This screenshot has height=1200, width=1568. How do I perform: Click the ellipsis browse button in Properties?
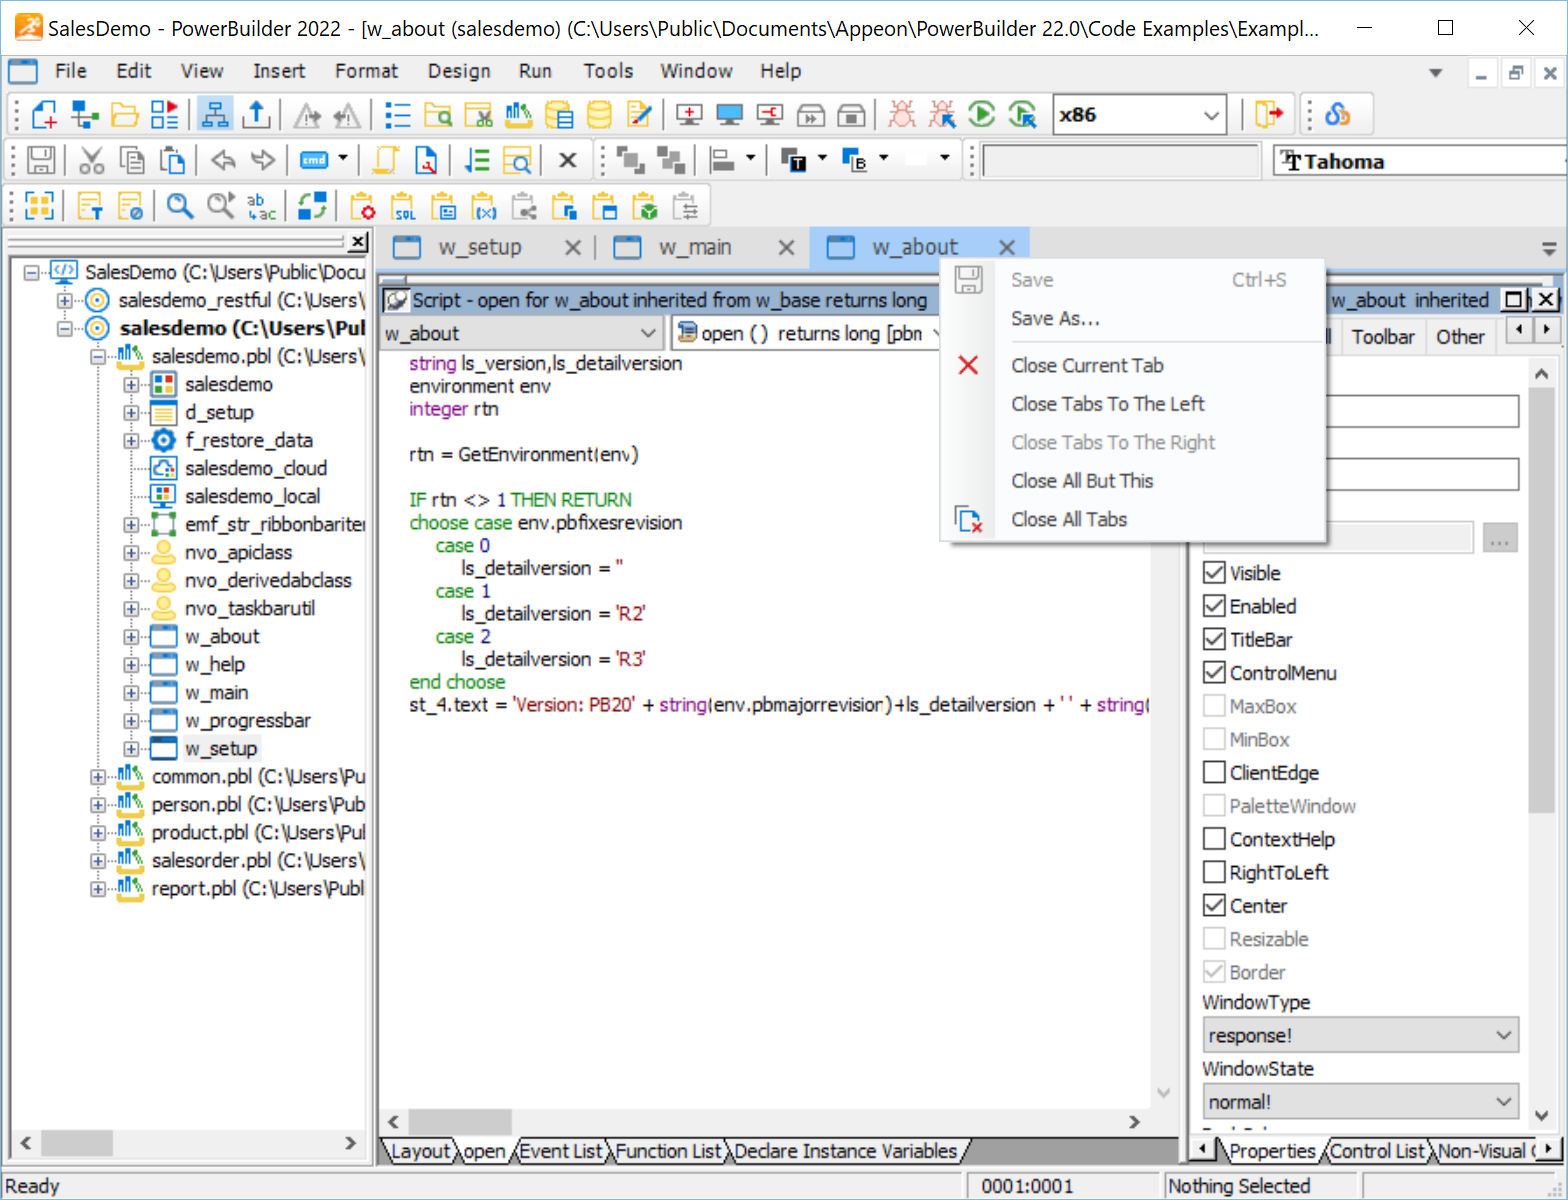(1499, 538)
